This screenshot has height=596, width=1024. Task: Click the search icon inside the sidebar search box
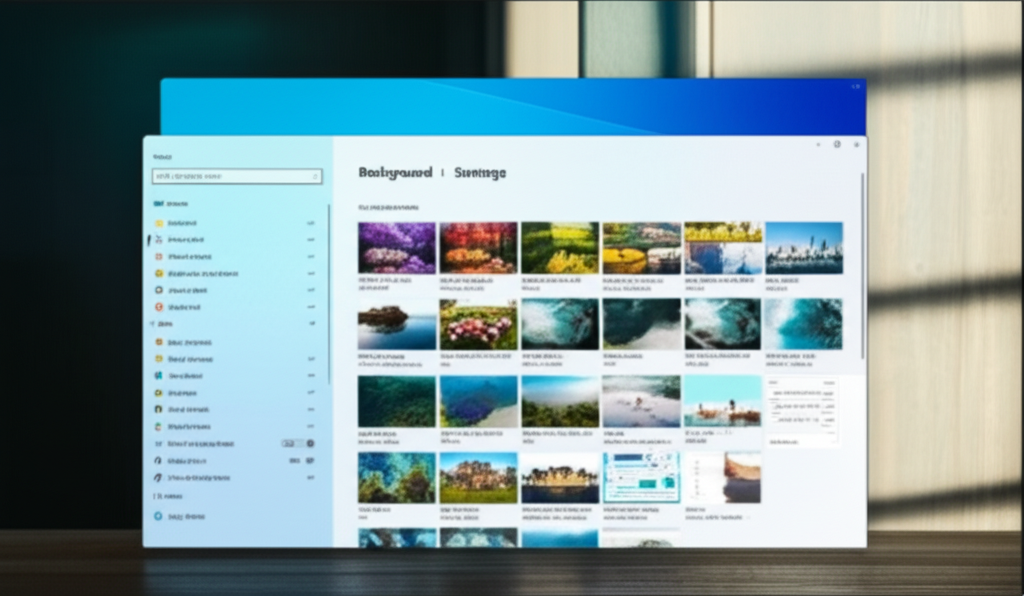315,176
